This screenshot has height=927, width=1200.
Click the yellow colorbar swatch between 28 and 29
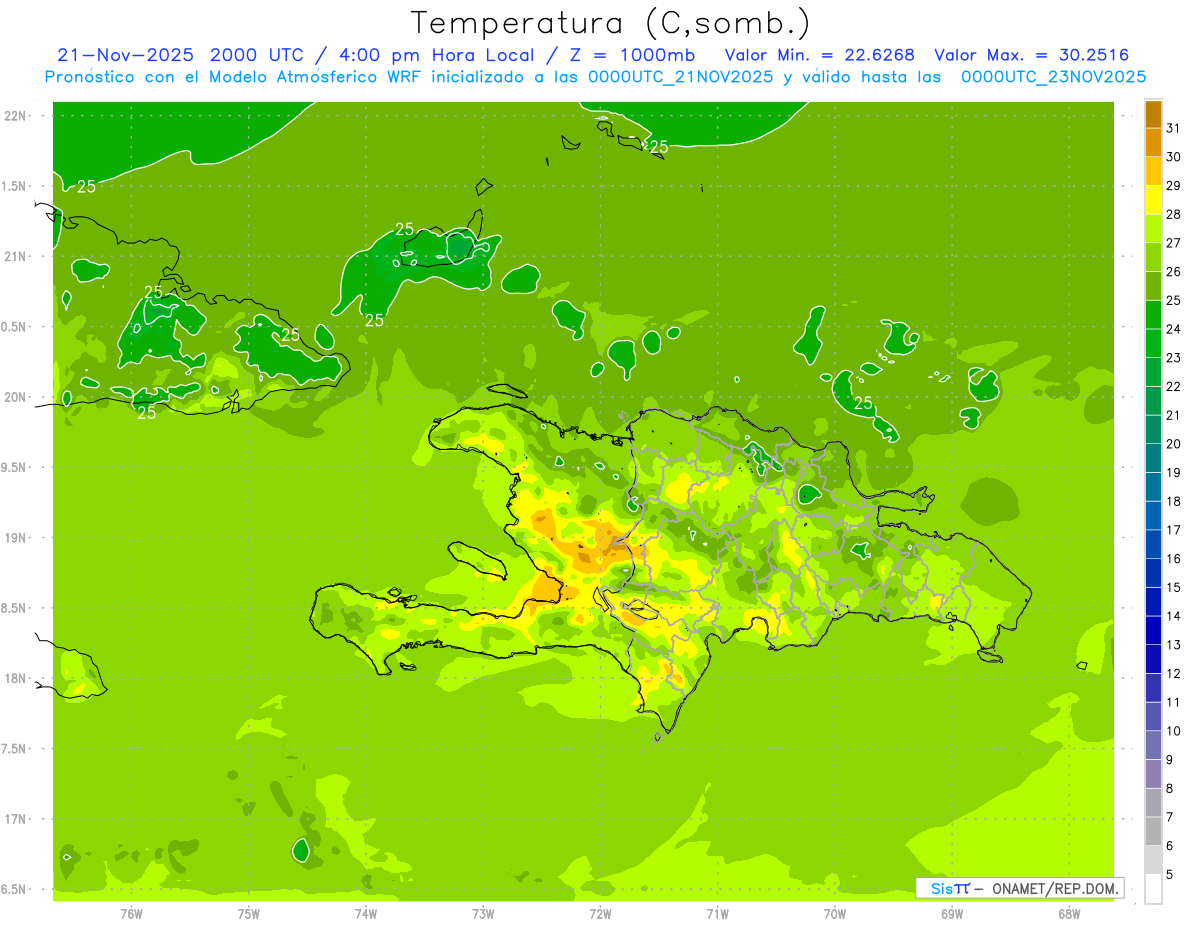(x=1153, y=200)
